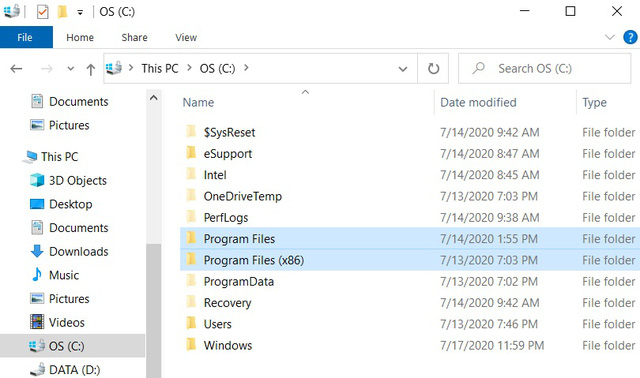640x378 pixels.
Task: Click the Intel folder icon
Action: (191, 174)
